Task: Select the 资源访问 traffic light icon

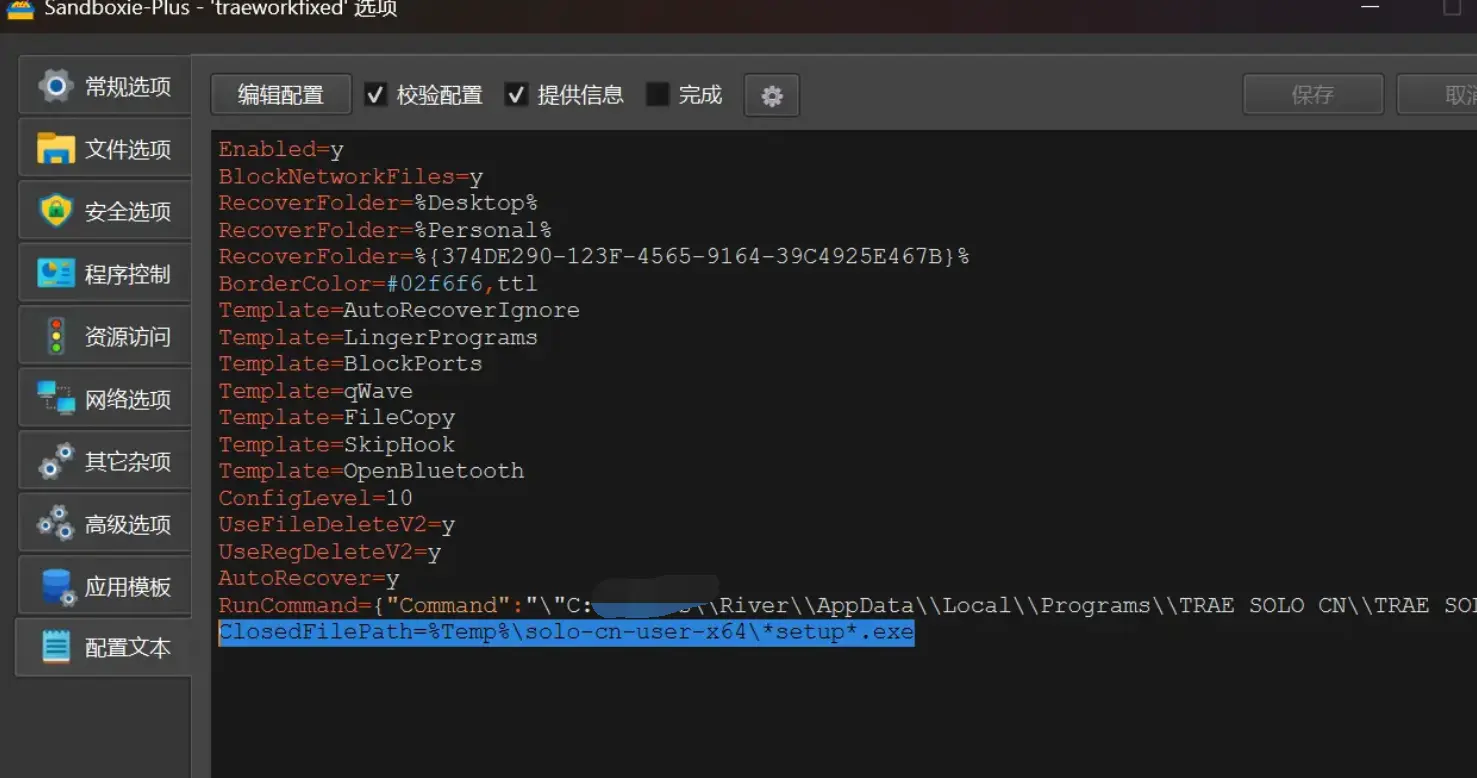Action: pos(56,336)
